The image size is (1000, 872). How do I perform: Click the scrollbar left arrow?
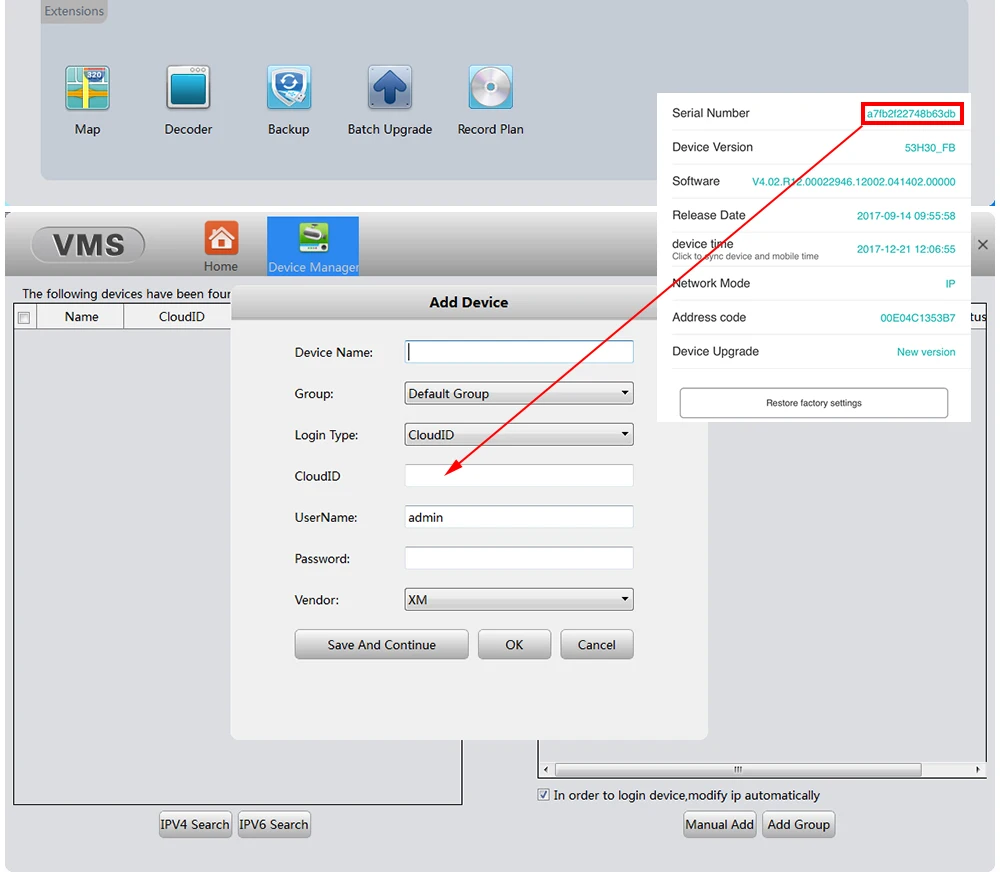pyautogui.click(x=546, y=769)
